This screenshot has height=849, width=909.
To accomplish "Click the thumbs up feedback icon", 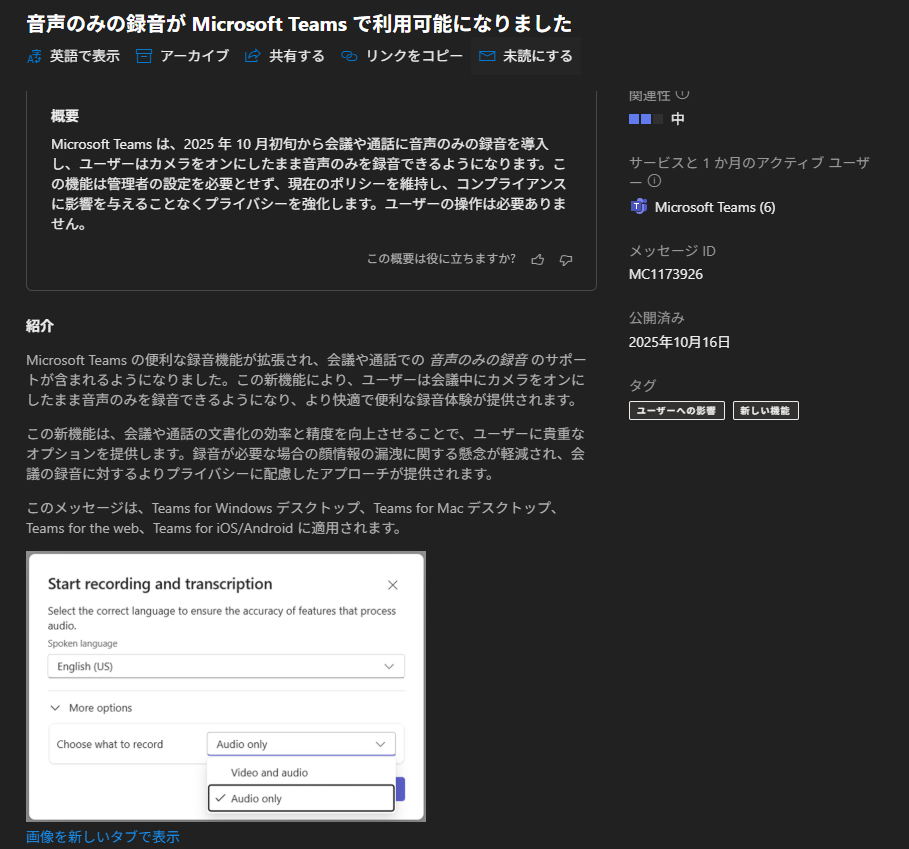I will (538, 260).
